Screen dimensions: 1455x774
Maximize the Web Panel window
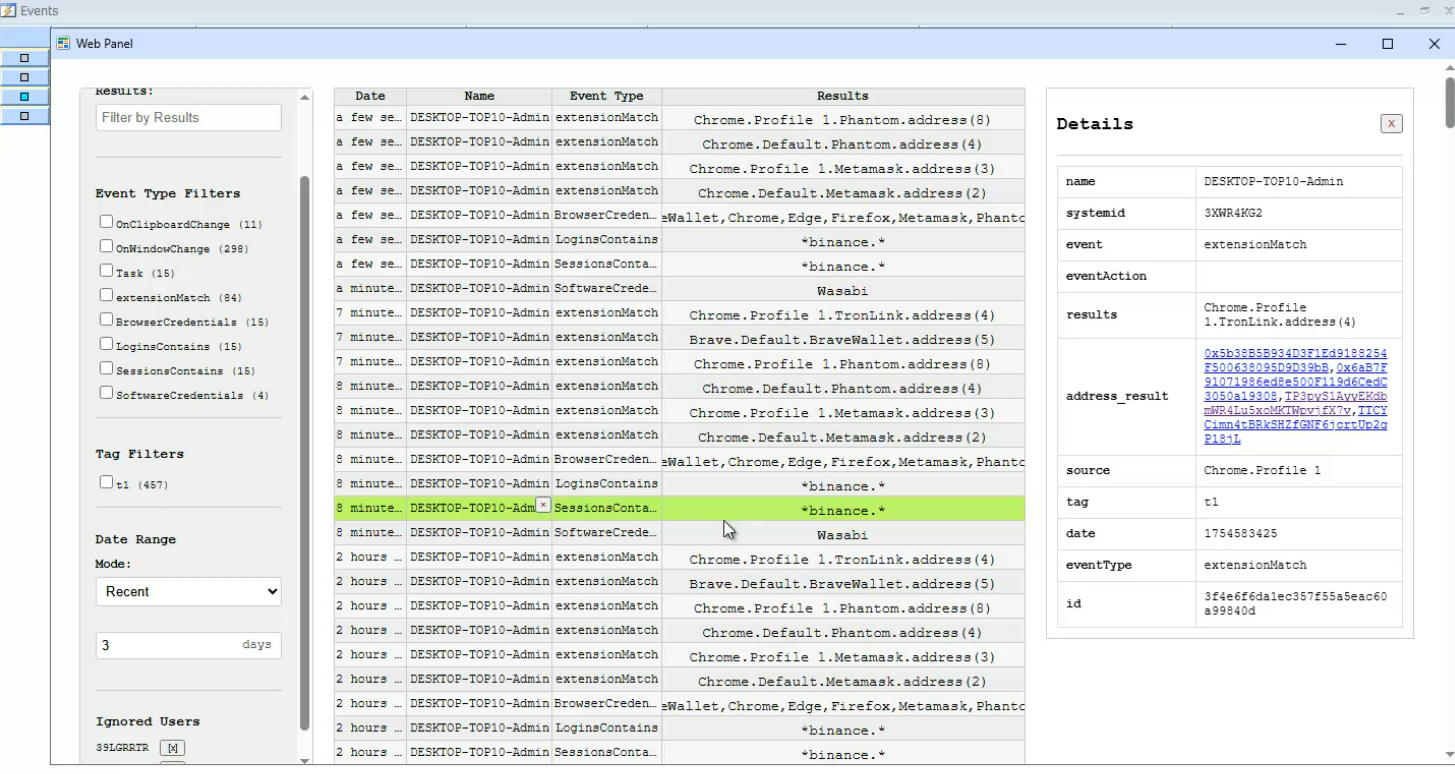1388,44
